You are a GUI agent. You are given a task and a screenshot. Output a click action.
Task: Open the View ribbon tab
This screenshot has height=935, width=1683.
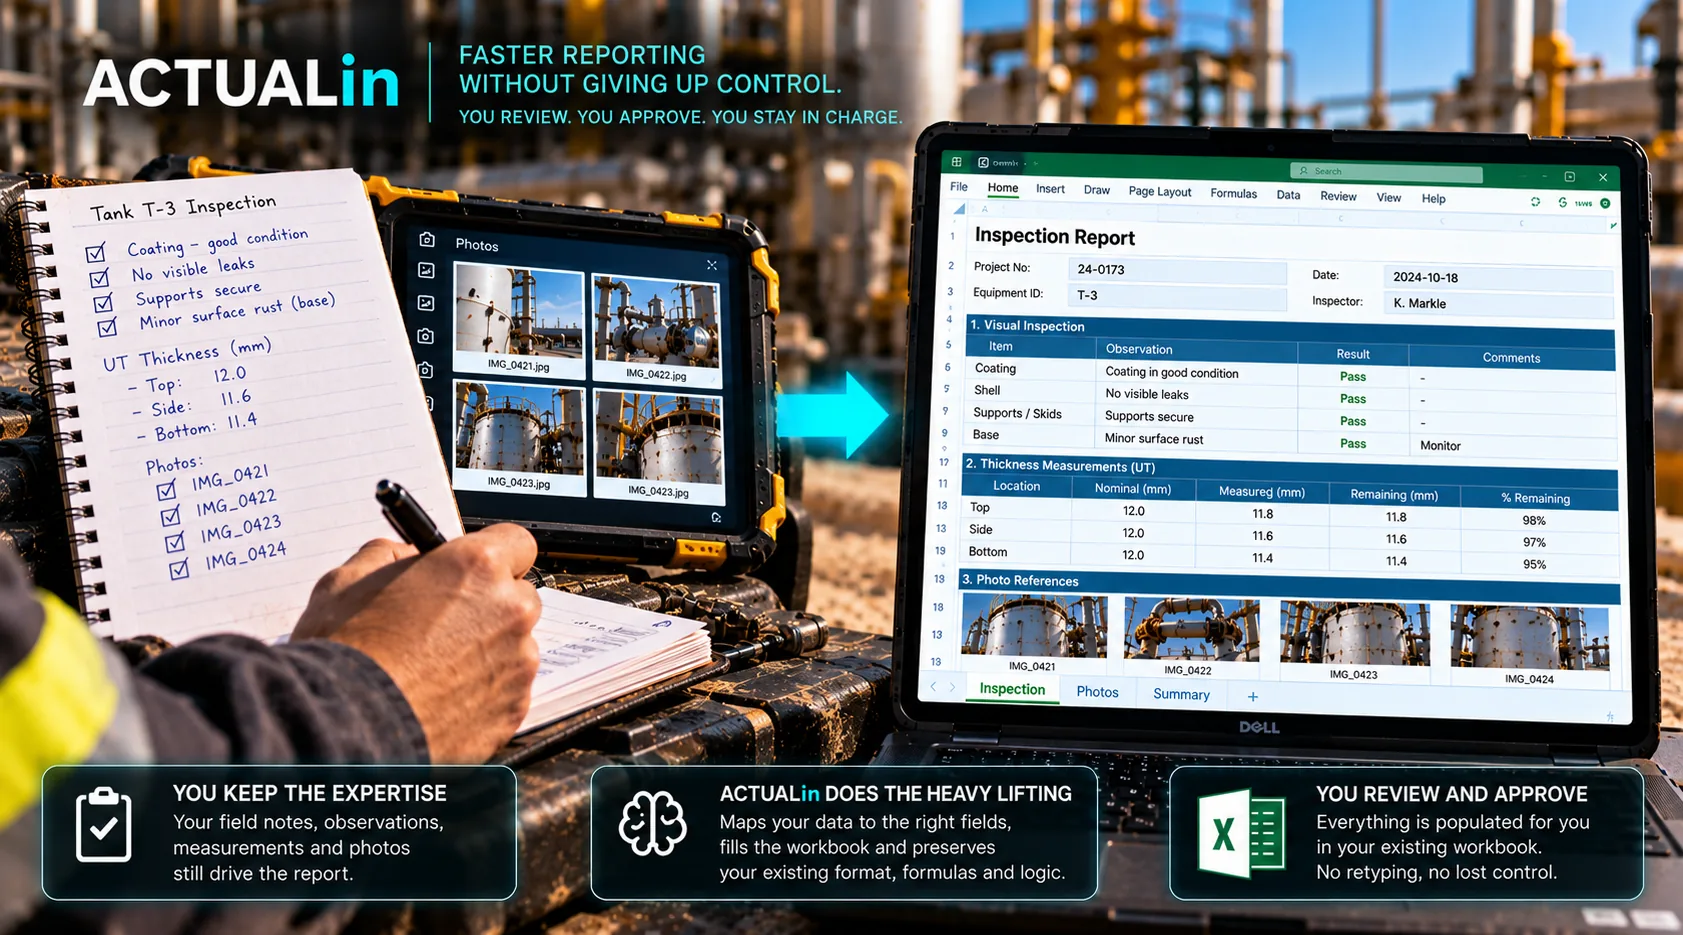pos(1389,197)
